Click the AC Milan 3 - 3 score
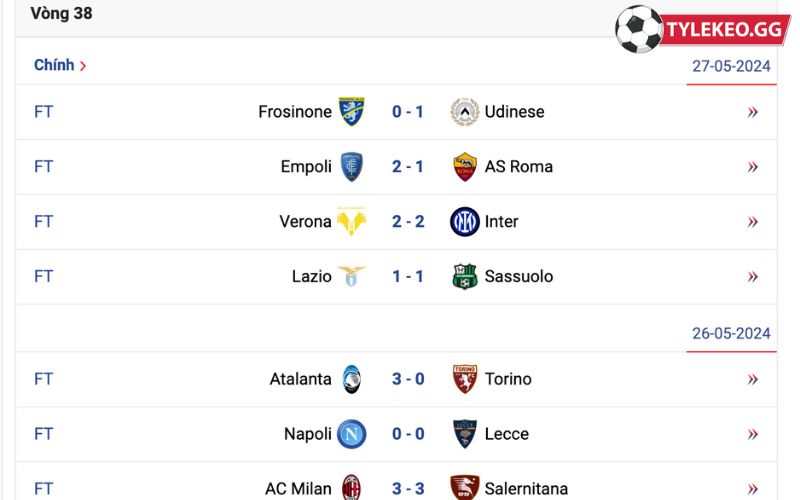 [408, 488]
